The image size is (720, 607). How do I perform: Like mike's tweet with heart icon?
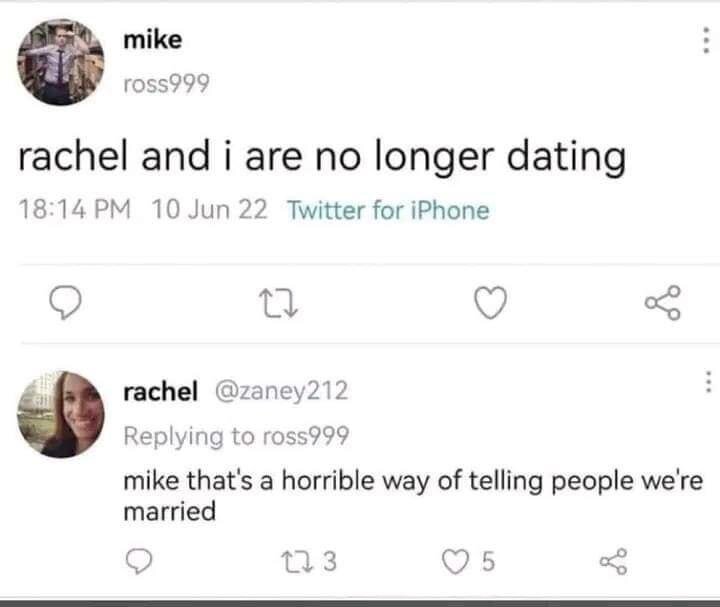[490, 302]
